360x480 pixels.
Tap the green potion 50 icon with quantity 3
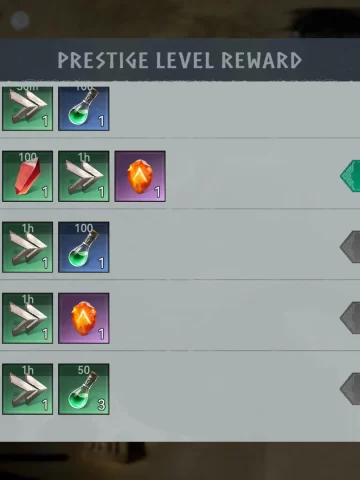coord(84,389)
